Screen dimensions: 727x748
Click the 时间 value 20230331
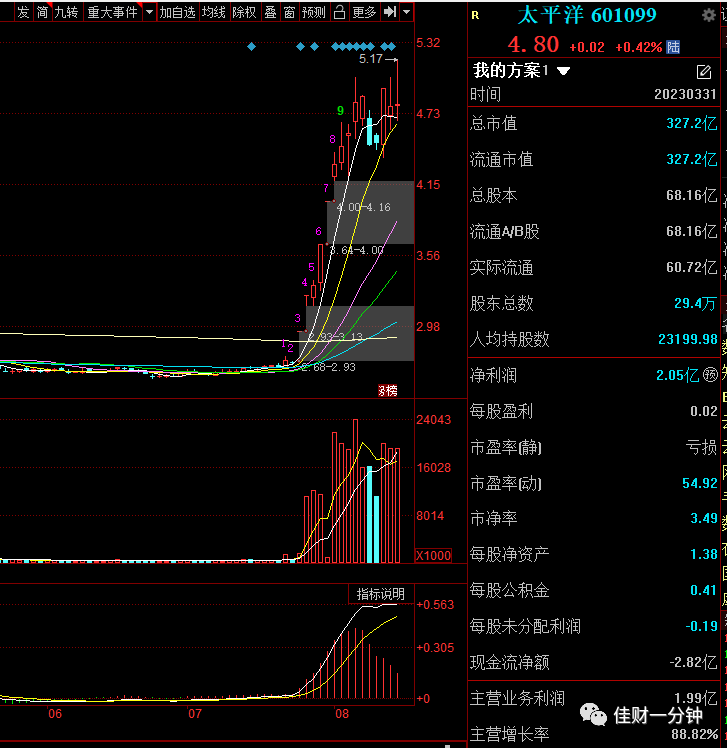tap(685, 94)
